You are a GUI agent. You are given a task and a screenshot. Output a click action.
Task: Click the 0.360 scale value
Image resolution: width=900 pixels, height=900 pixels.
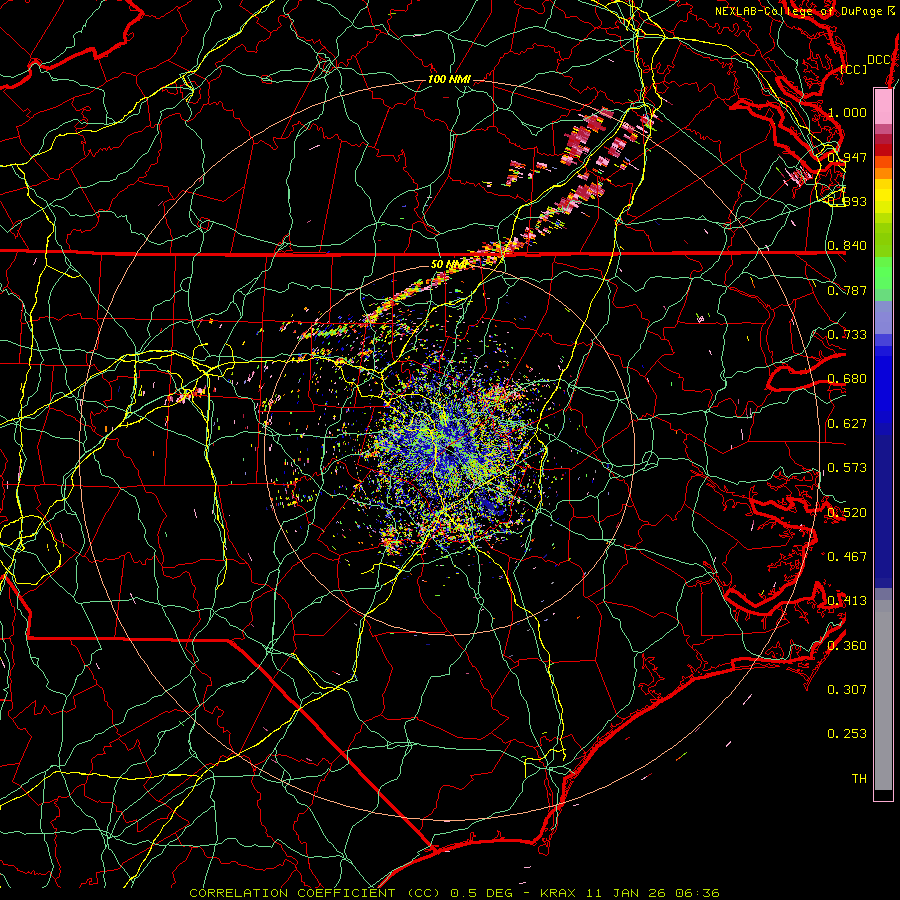847,646
